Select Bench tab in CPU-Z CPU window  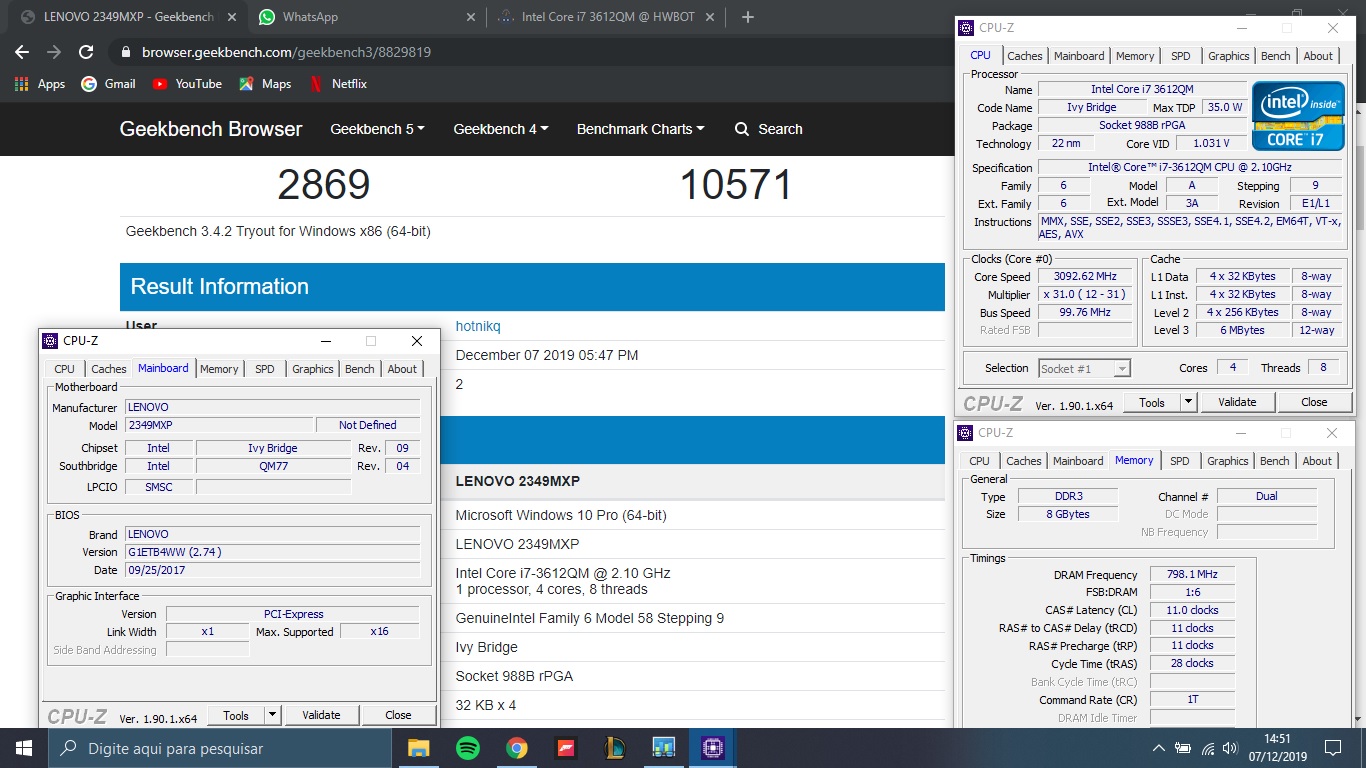[x=1275, y=56]
